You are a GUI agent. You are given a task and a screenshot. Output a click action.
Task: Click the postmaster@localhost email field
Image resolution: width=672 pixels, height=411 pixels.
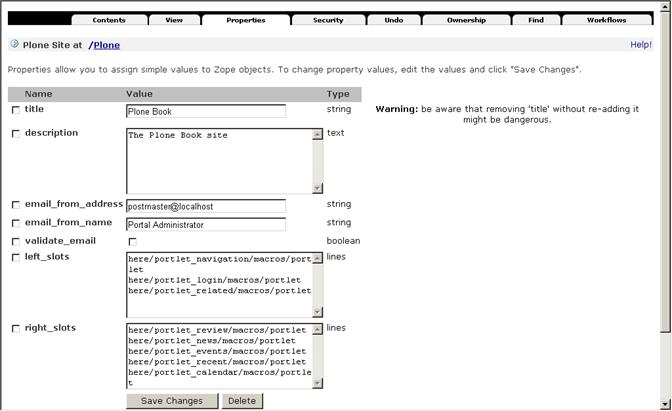(206, 207)
